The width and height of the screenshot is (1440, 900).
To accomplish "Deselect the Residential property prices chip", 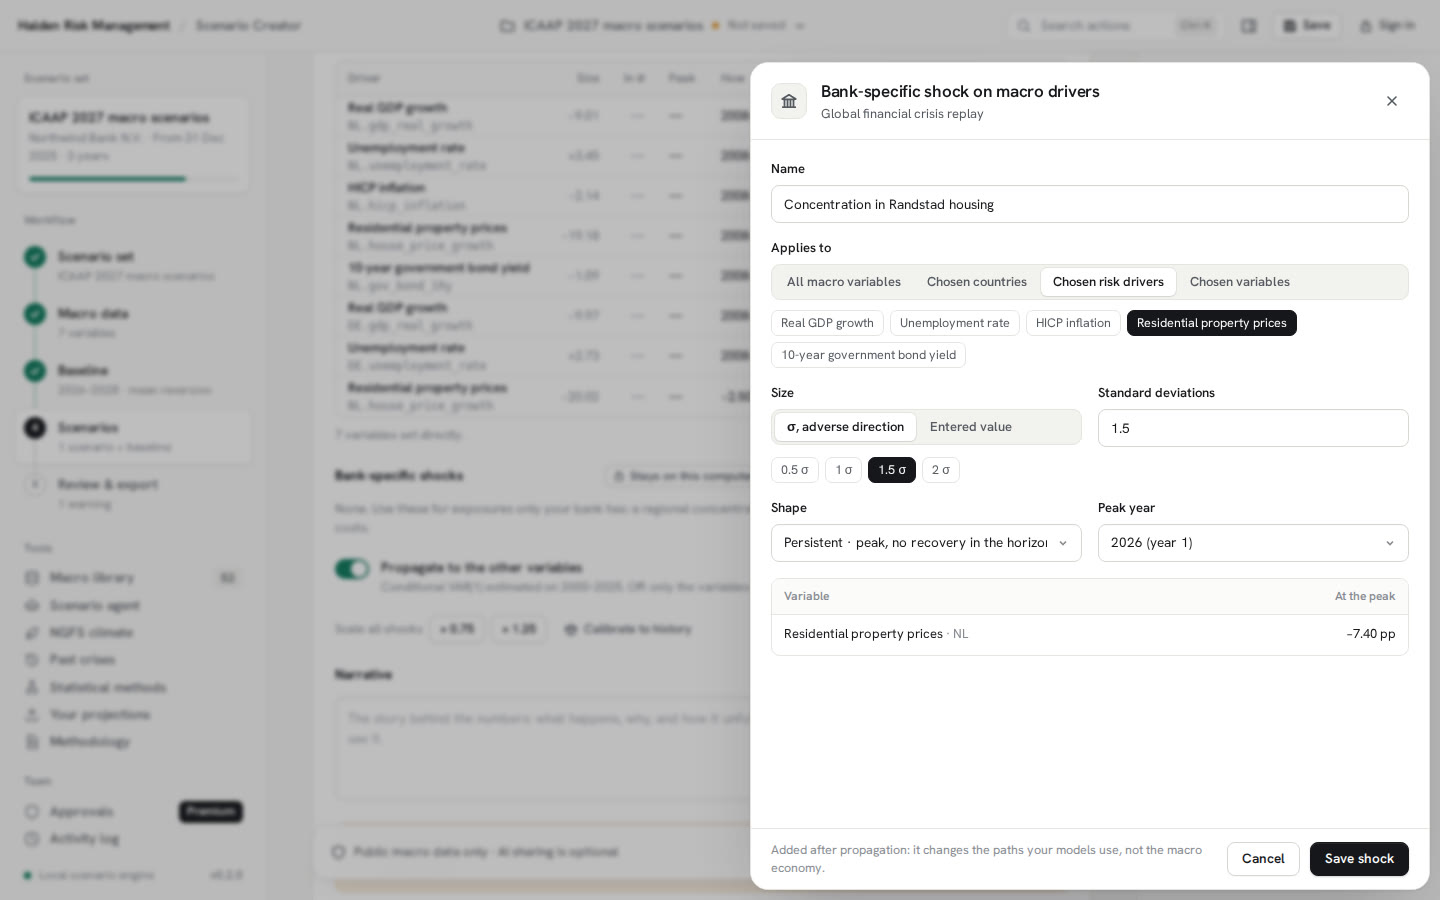I will 1212,323.
